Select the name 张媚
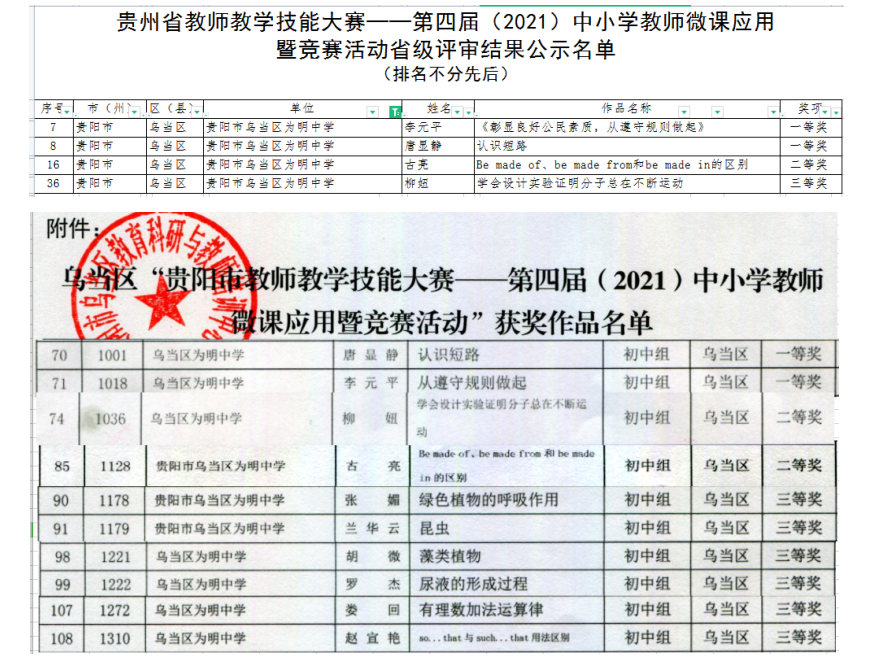887x670 pixels. tap(372, 500)
